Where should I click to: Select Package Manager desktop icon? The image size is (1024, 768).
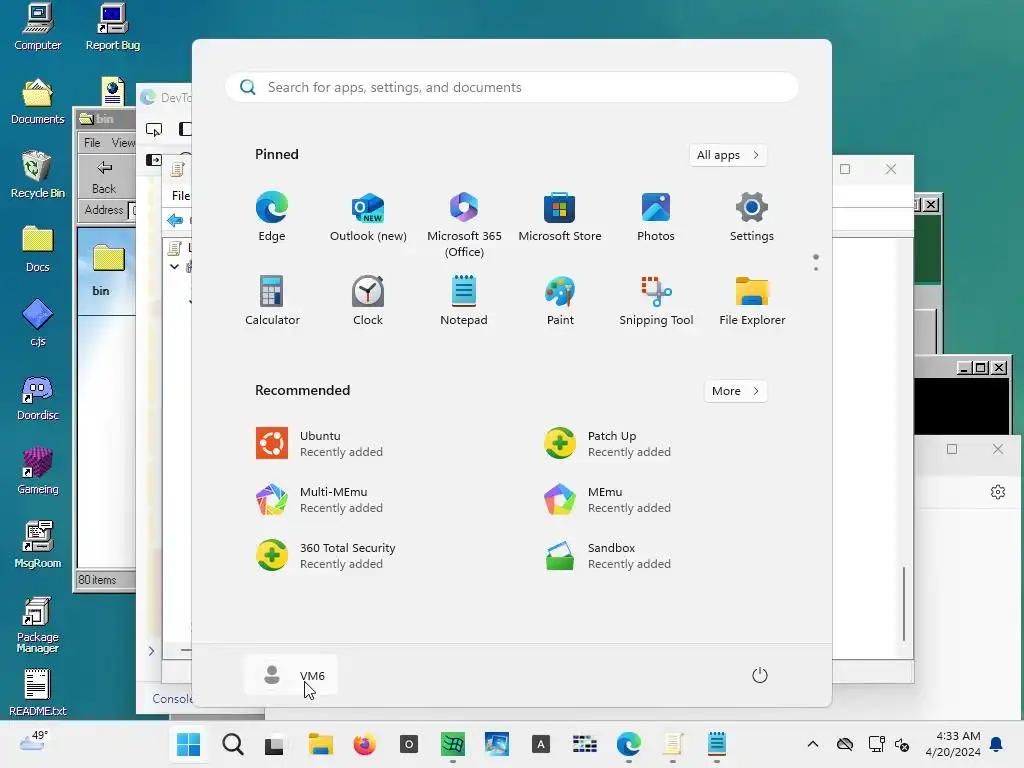click(37, 625)
